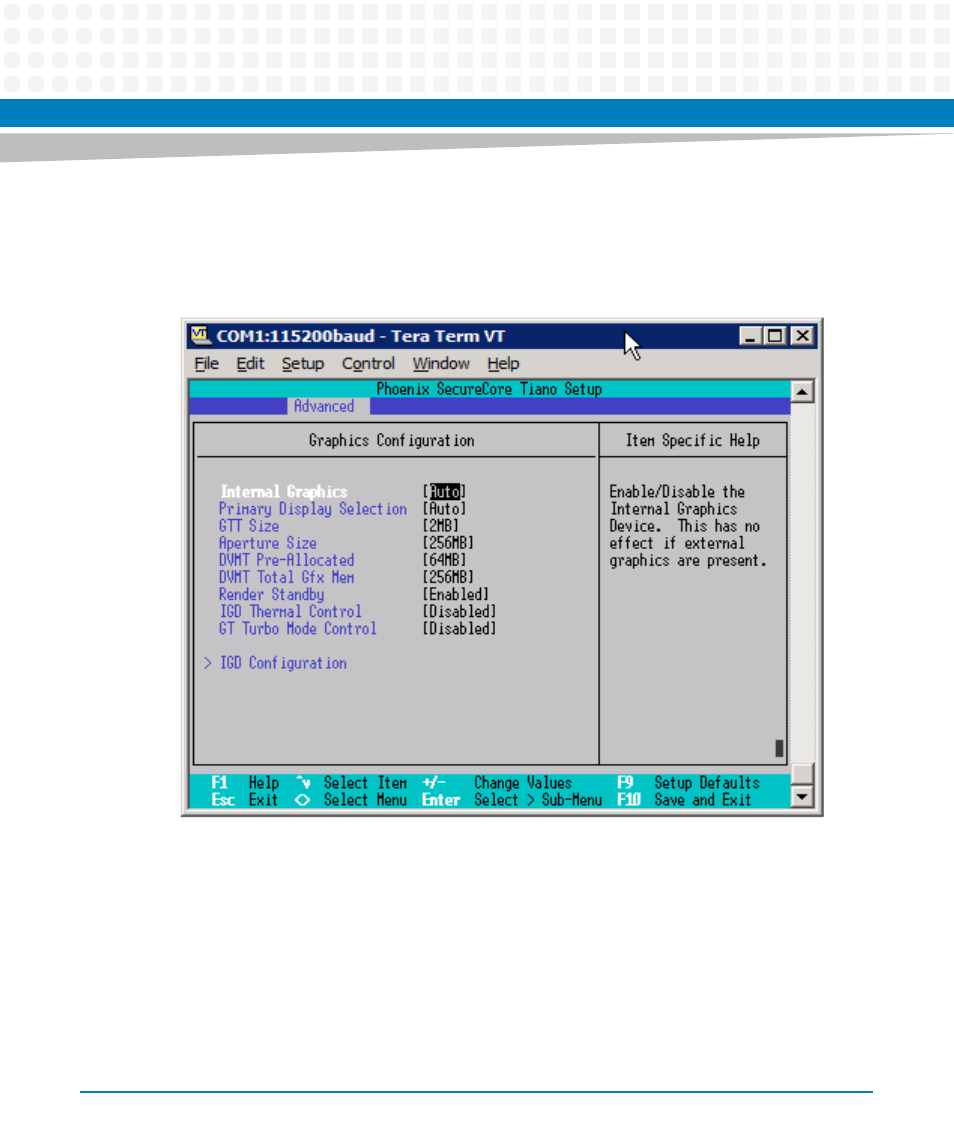Click the Enter Select Sub-Menu hint
The image size is (954, 1145).
pyautogui.click(x=512, y=800)
